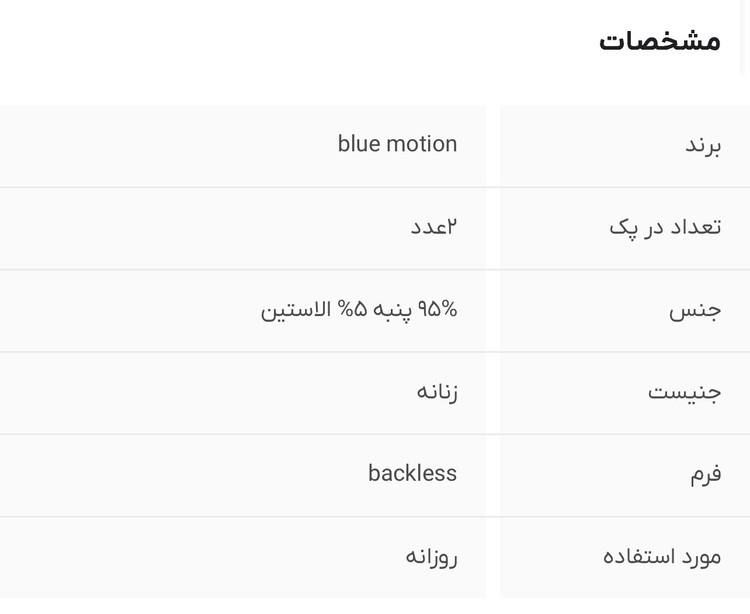Click the روزانه usage value

point(431,557)
